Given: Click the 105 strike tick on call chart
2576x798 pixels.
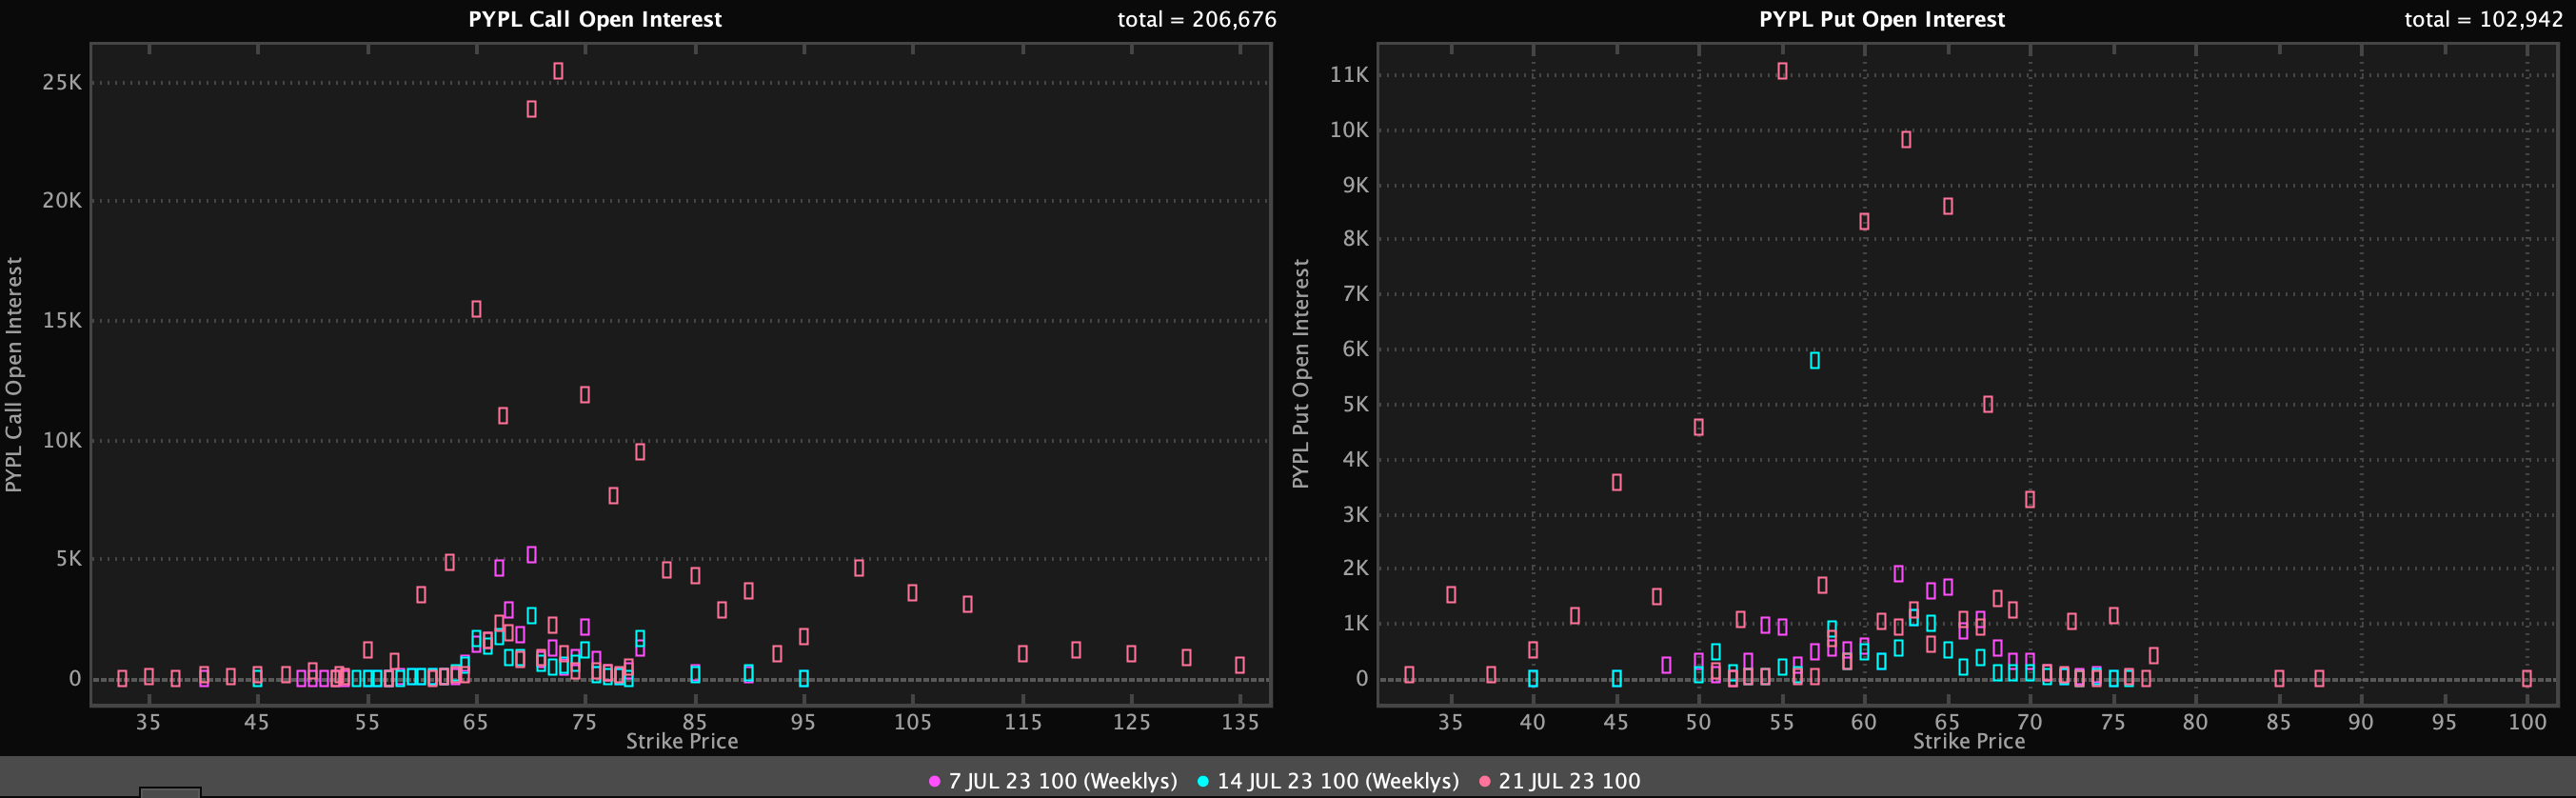Looking at the screenshot, I should 912,722.
